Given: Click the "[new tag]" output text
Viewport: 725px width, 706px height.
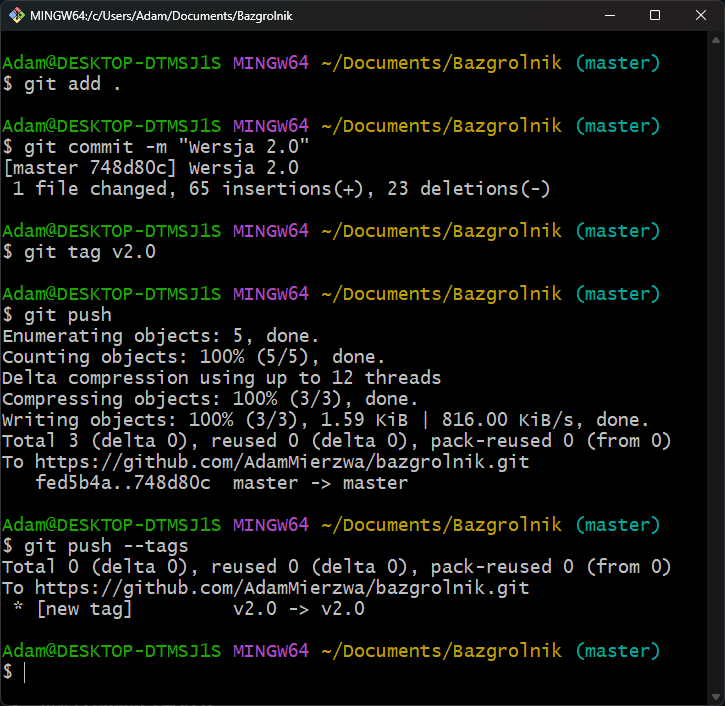Looking at the screenshot, I should tap(84, 609).
